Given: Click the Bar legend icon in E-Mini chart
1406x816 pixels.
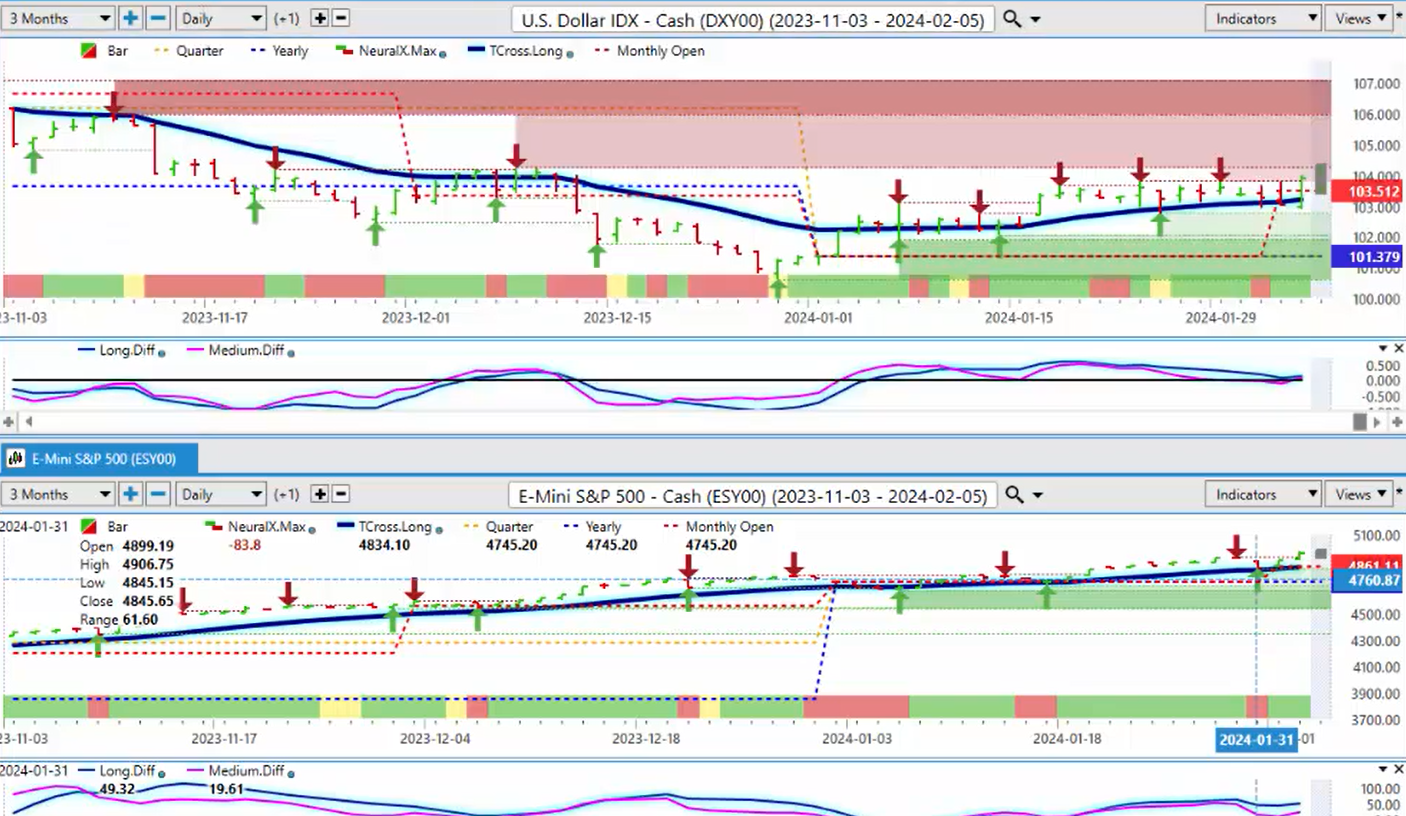Looking at the screenshot, I should click(88, 527).
